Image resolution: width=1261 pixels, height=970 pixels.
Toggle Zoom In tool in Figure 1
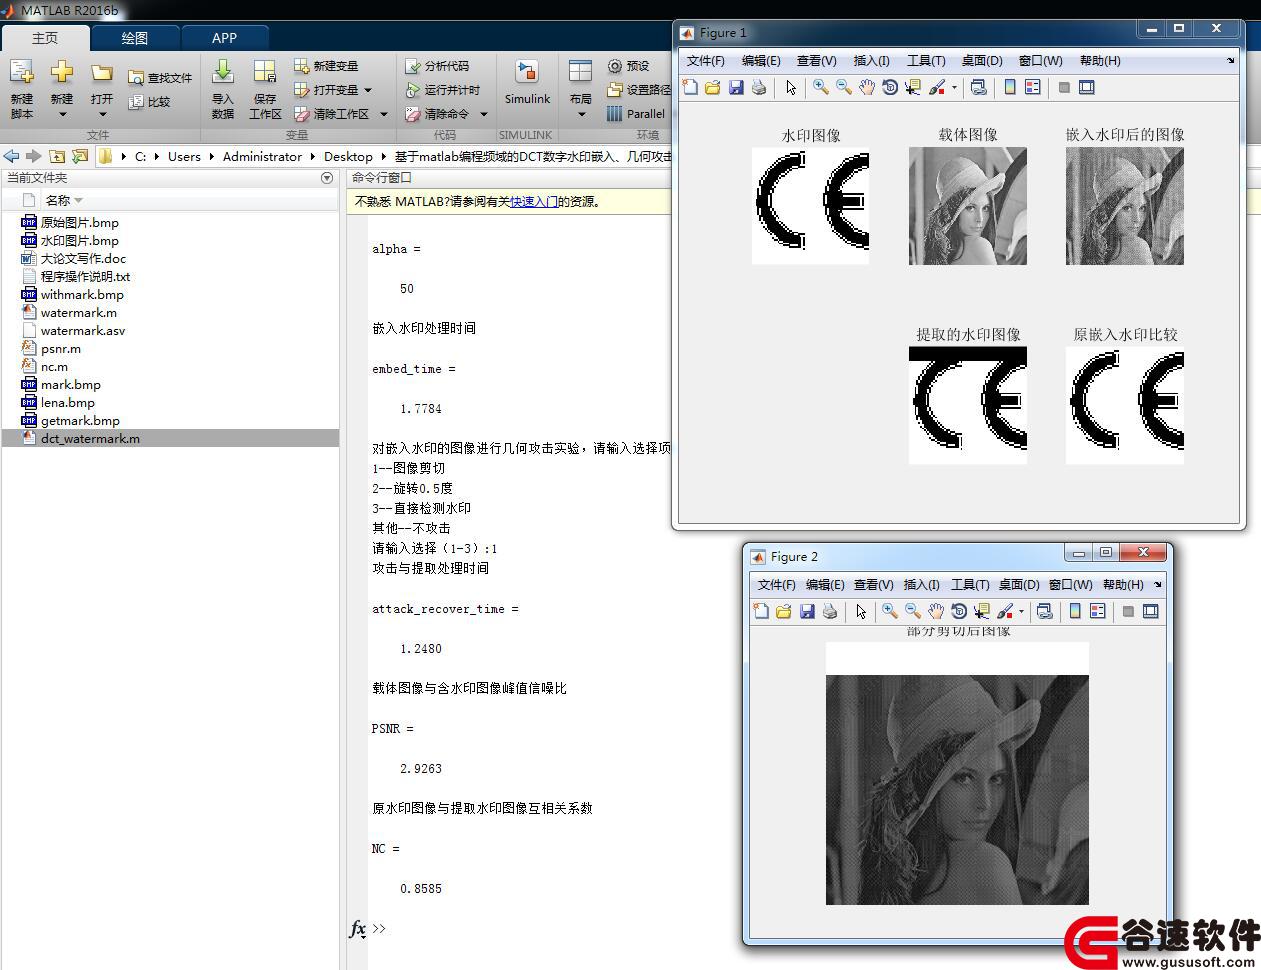coord(821,88)
